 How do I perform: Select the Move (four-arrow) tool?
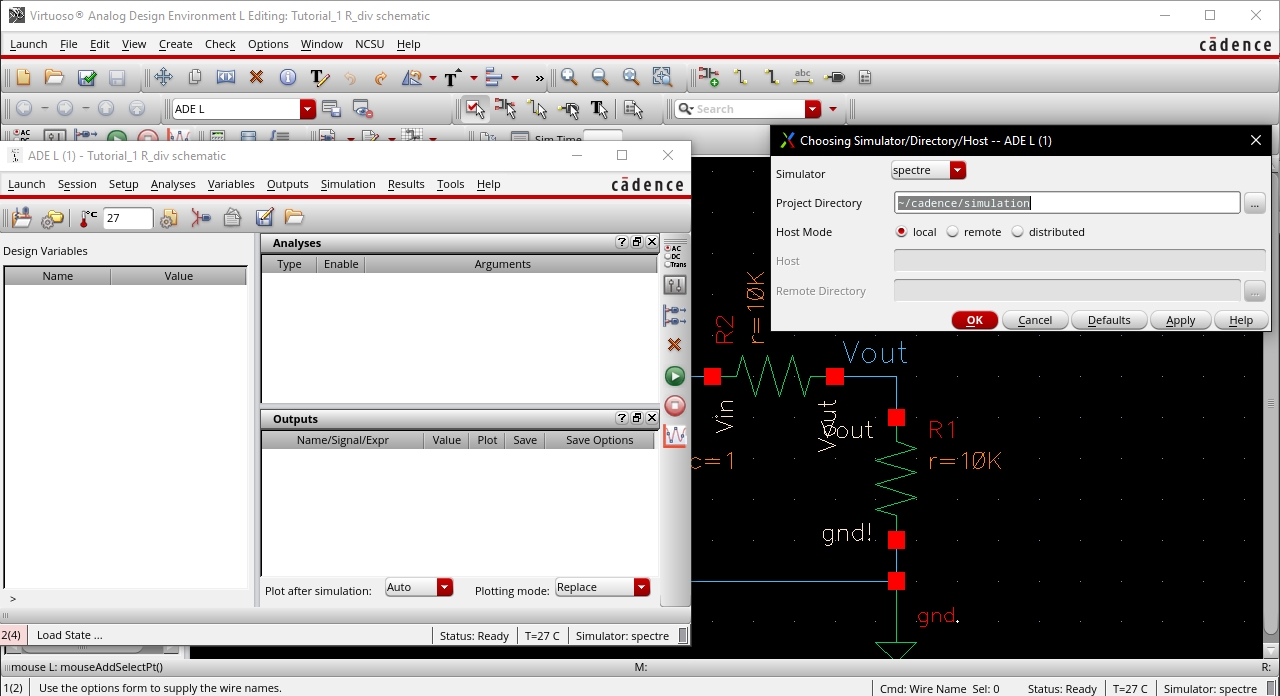coord(163,77)
